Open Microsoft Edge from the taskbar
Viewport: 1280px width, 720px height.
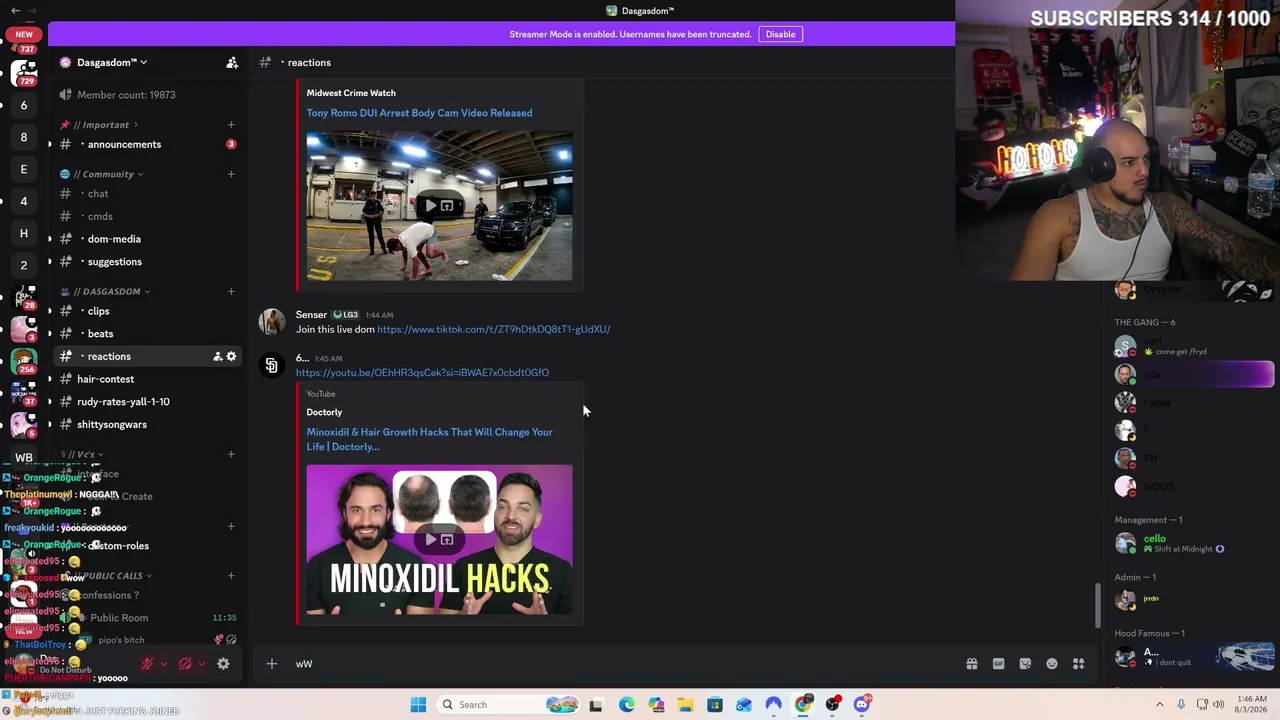(x=626, y=705)
